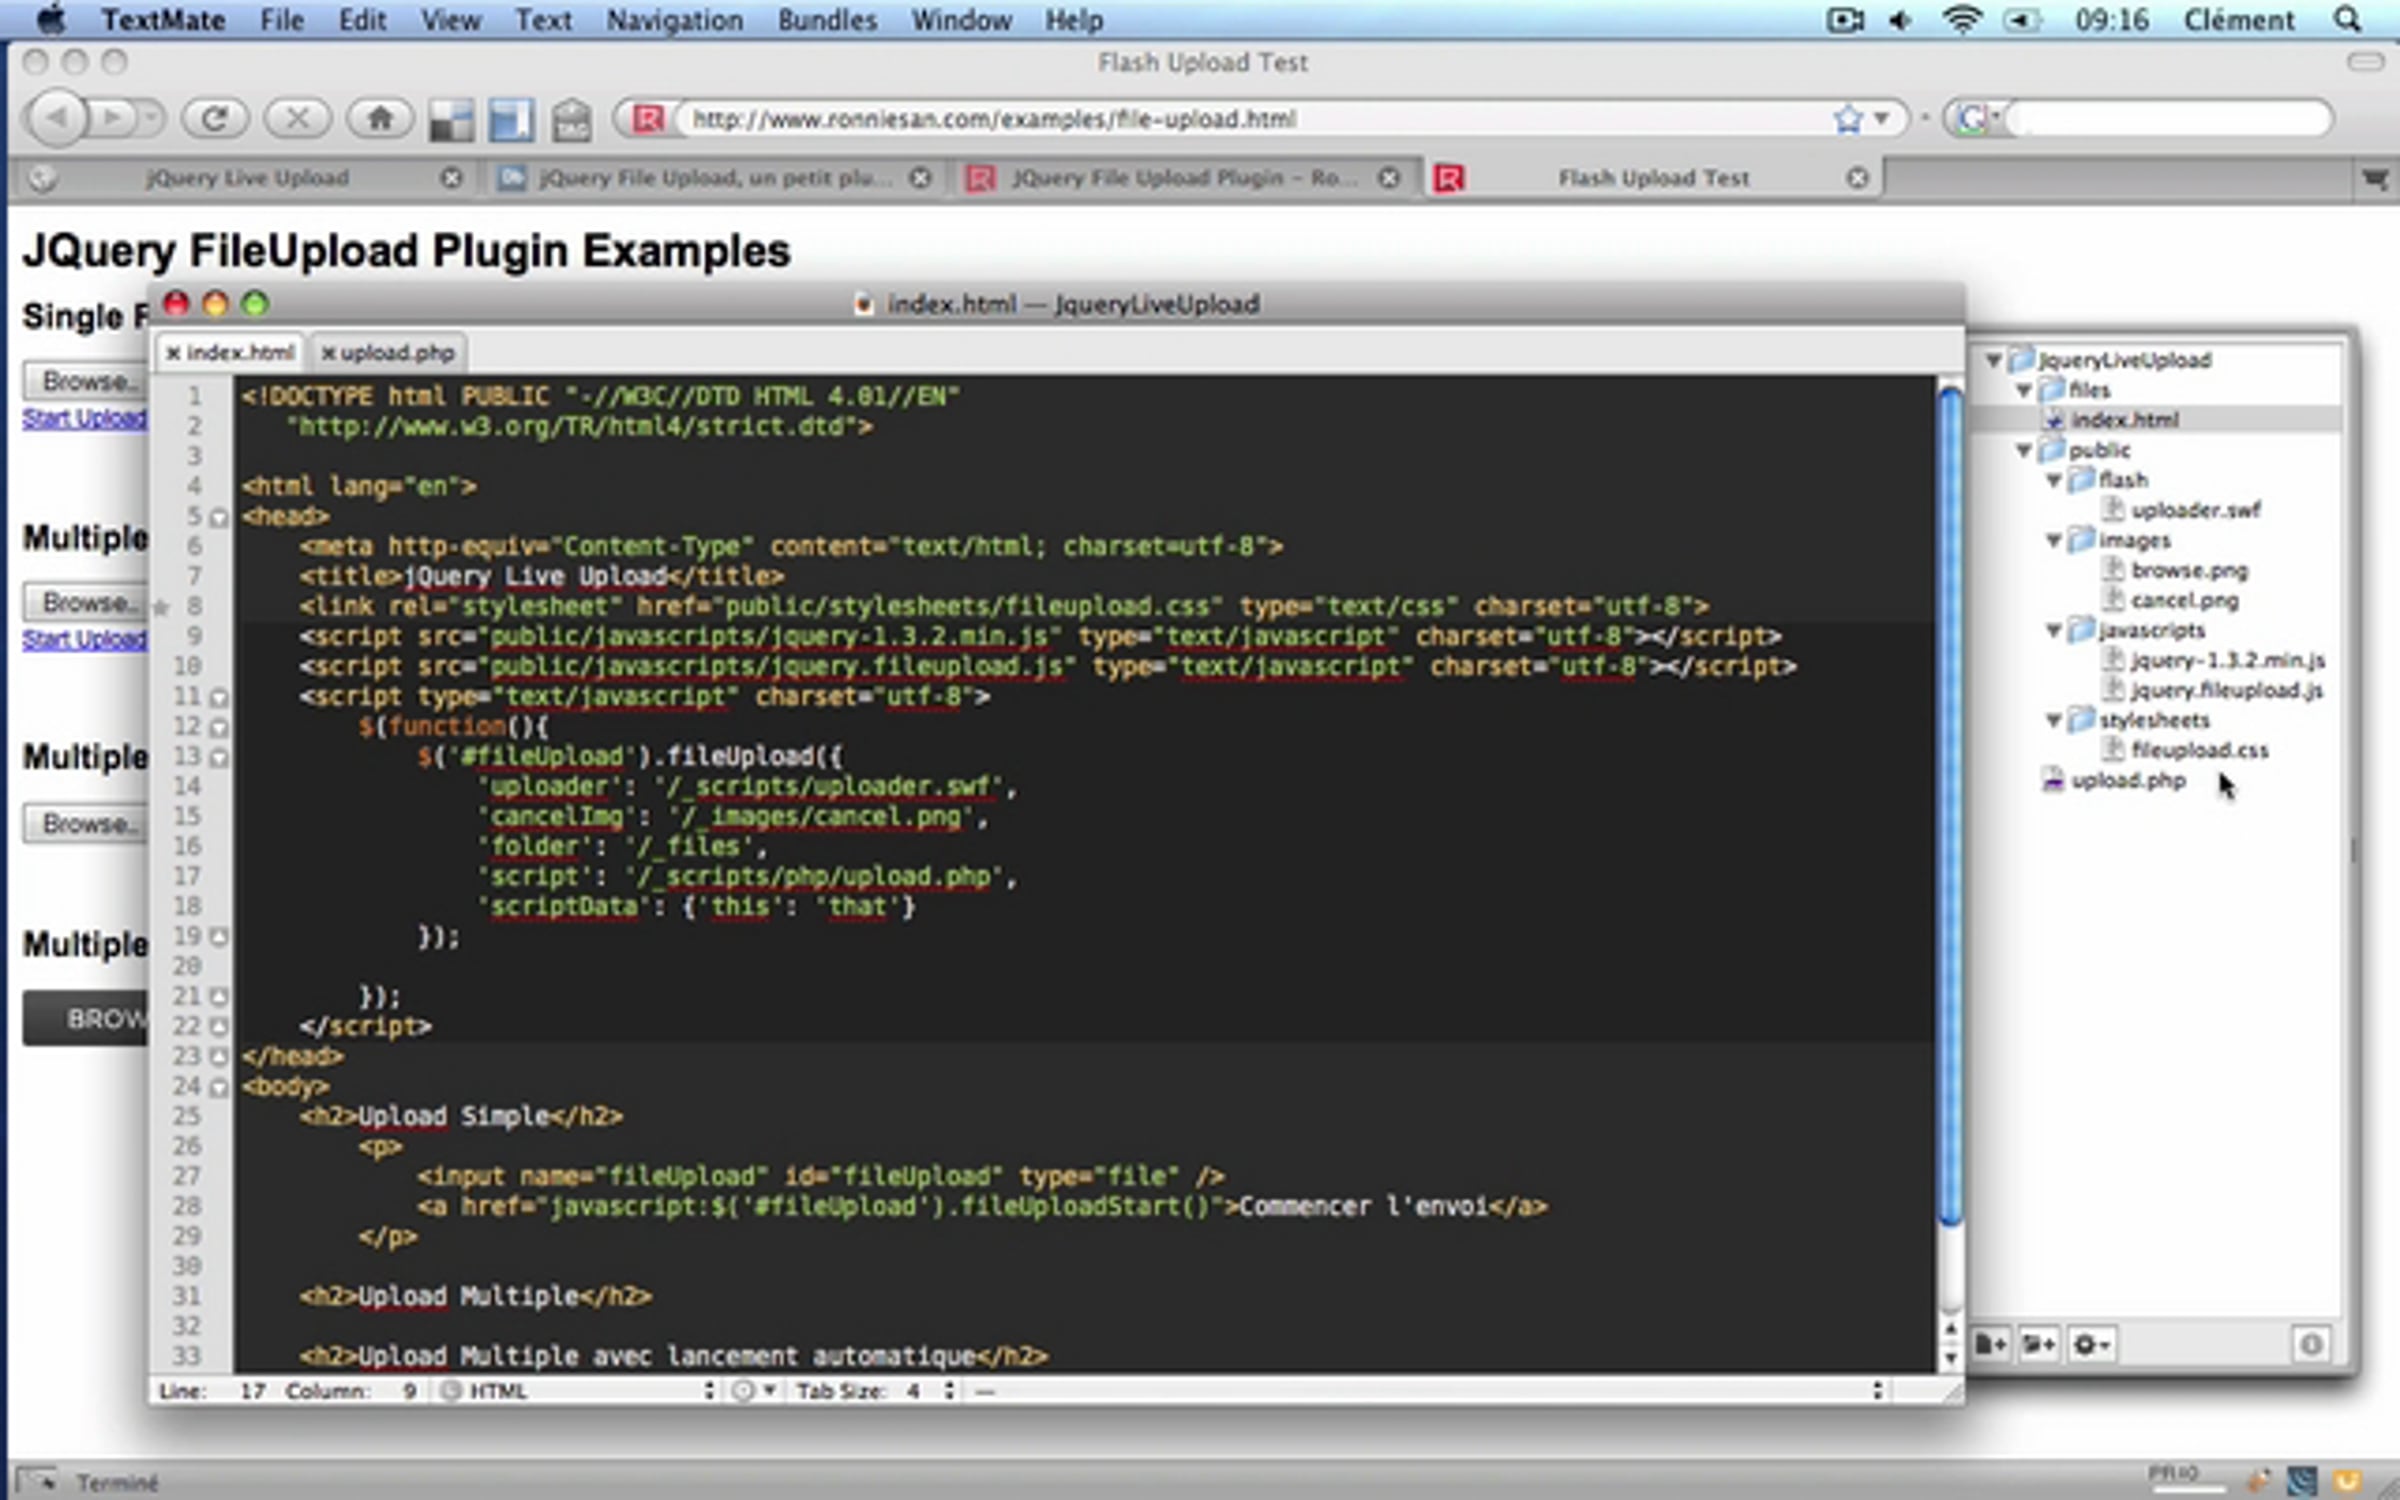Image resolution: width=2400 pixels, height=1500 pixels.
Task: Click the Stop loading X button
Action: click(297, 119)
